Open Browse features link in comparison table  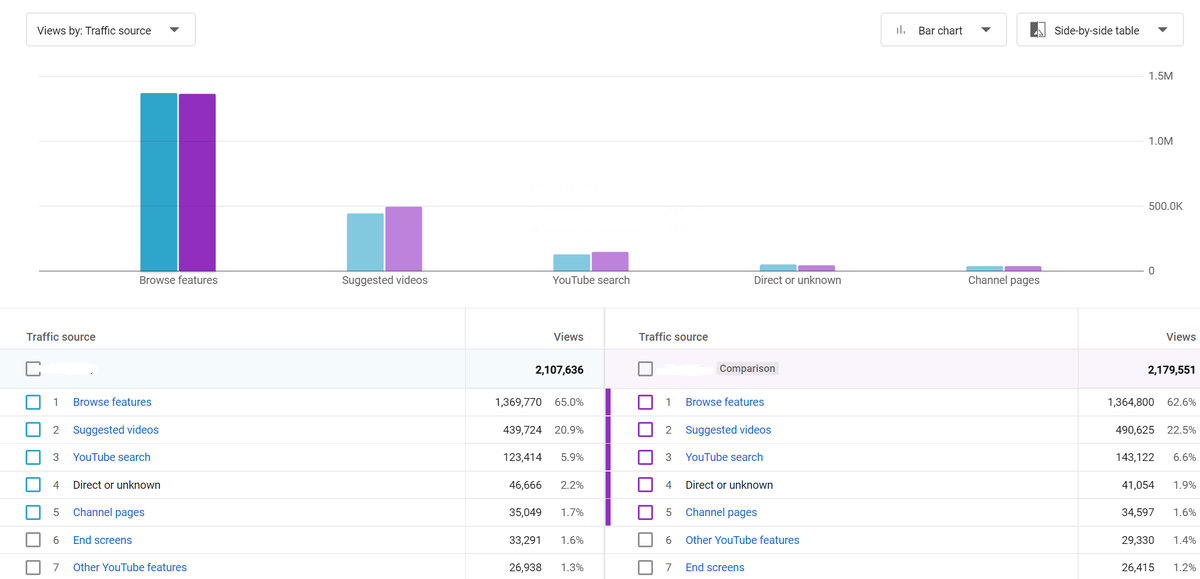[x=725, y=402]
